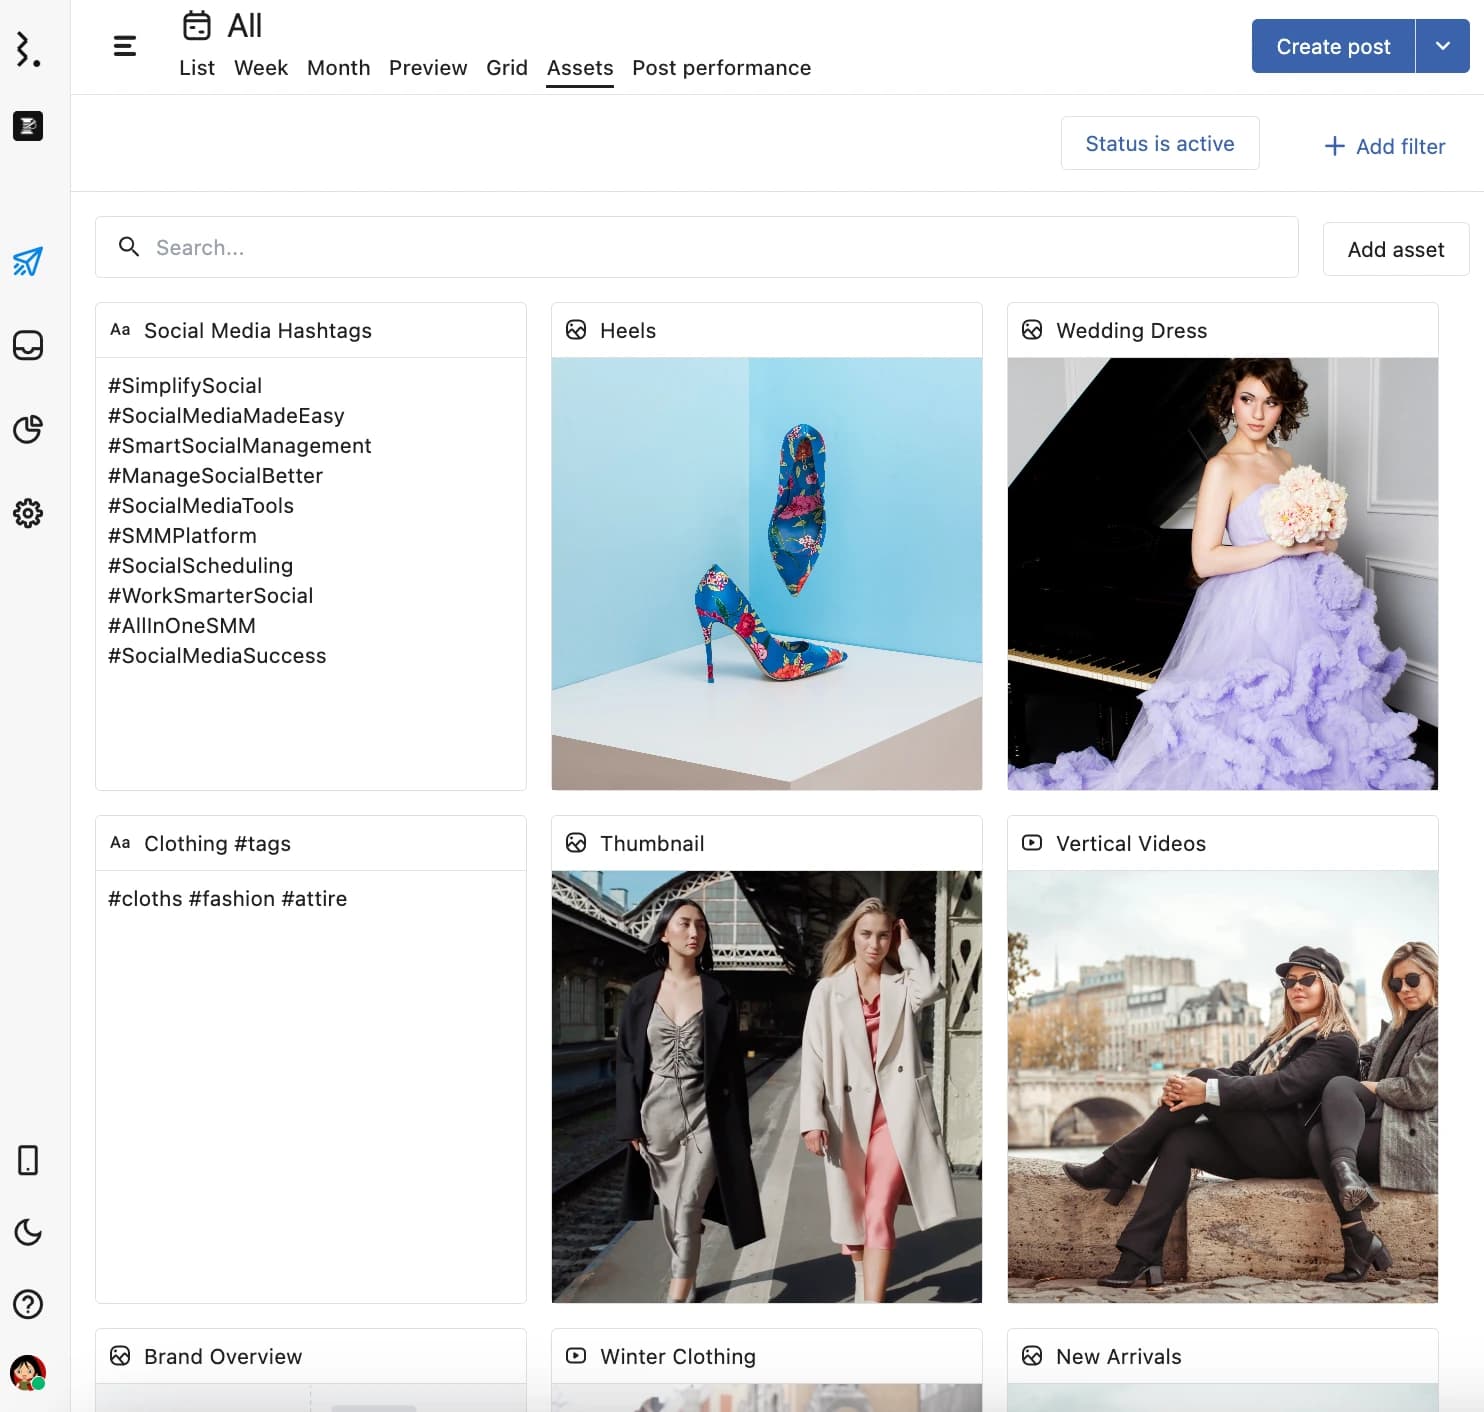
Task: Open the Inbox tray sidebar icon
Action: (28, 346)
